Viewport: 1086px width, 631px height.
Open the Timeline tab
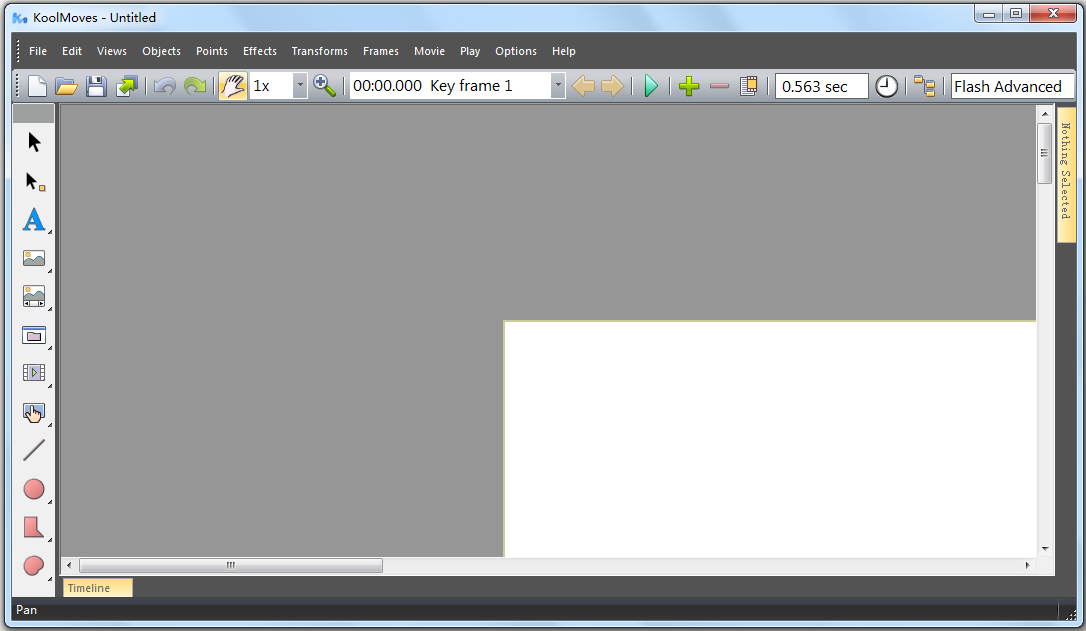[98, 587]
